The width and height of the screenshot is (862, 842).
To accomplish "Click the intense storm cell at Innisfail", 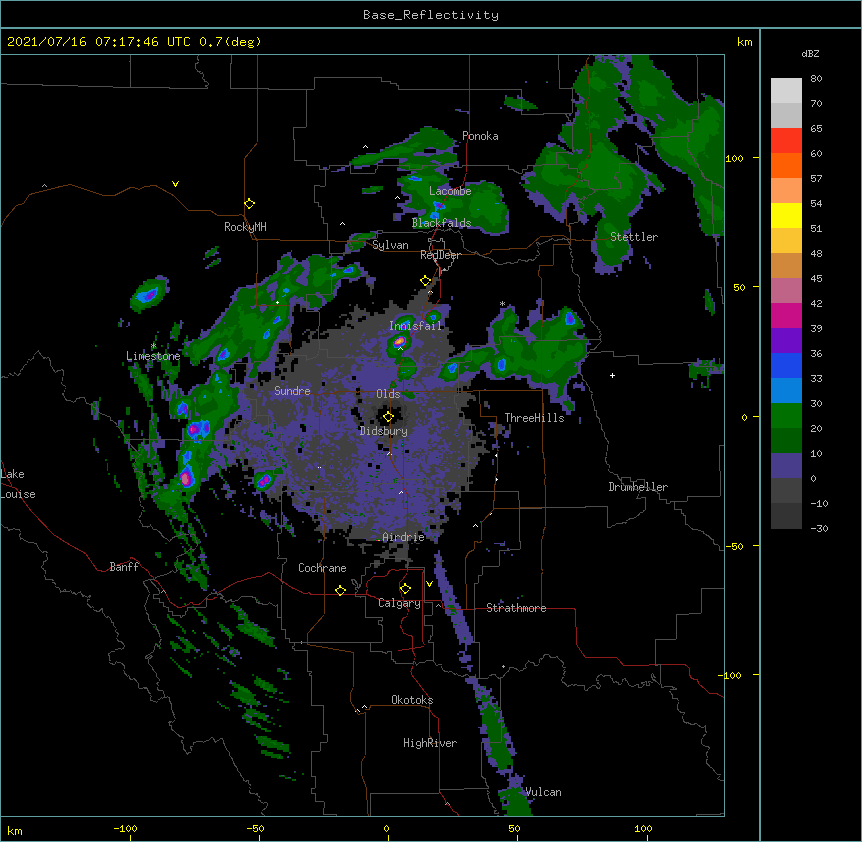I will point(399,341).
